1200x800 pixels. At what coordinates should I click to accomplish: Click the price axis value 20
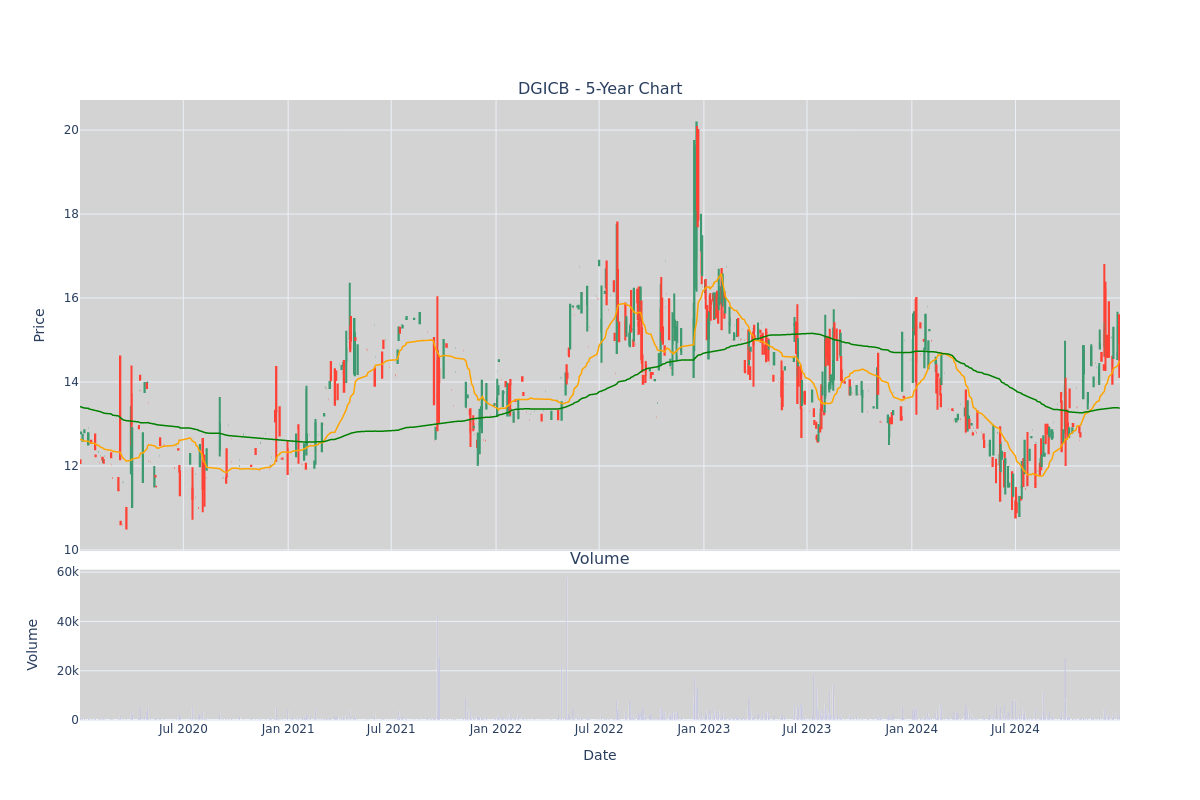pyautogui.click(x=71, y=130)
